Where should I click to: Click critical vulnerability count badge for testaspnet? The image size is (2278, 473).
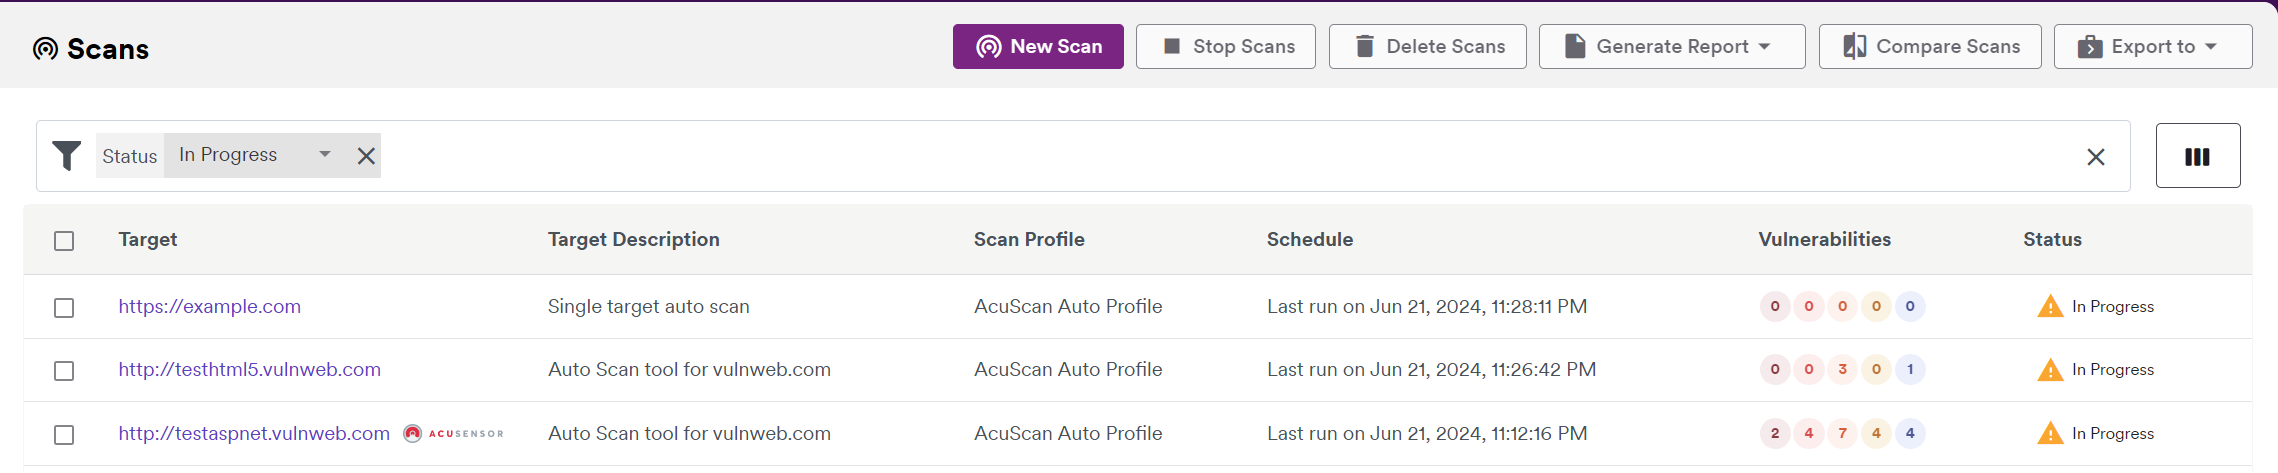pos(1774,433)
